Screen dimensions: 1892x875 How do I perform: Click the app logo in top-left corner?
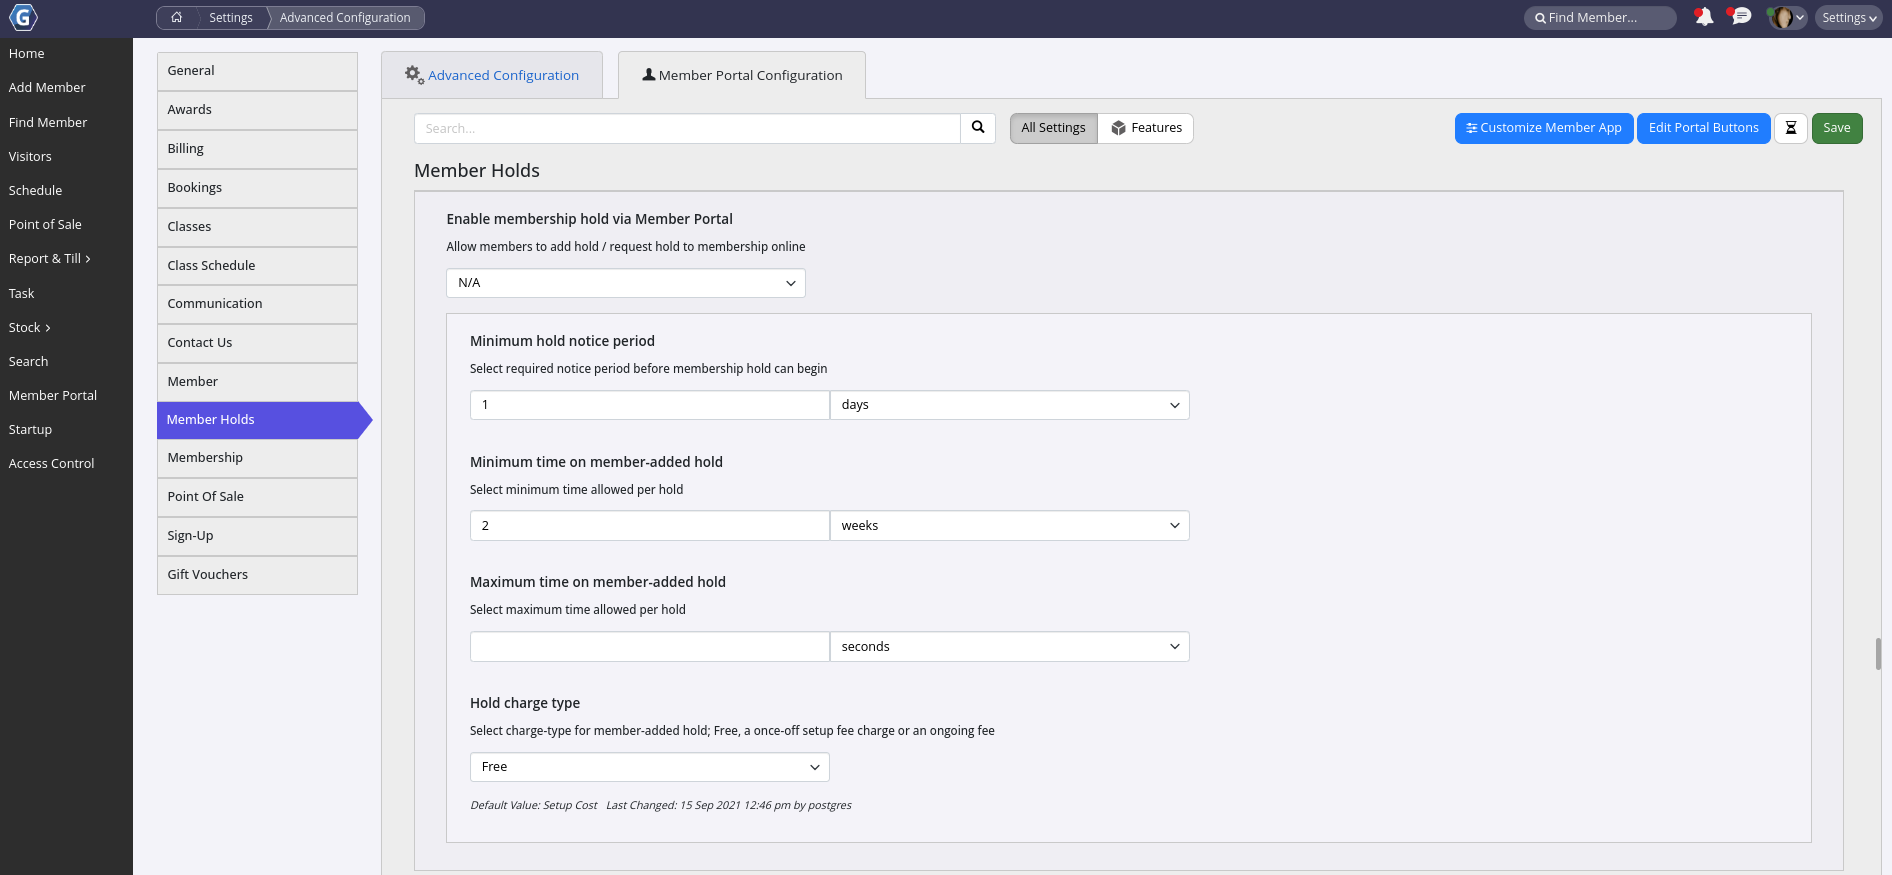[x=23, y=17]
